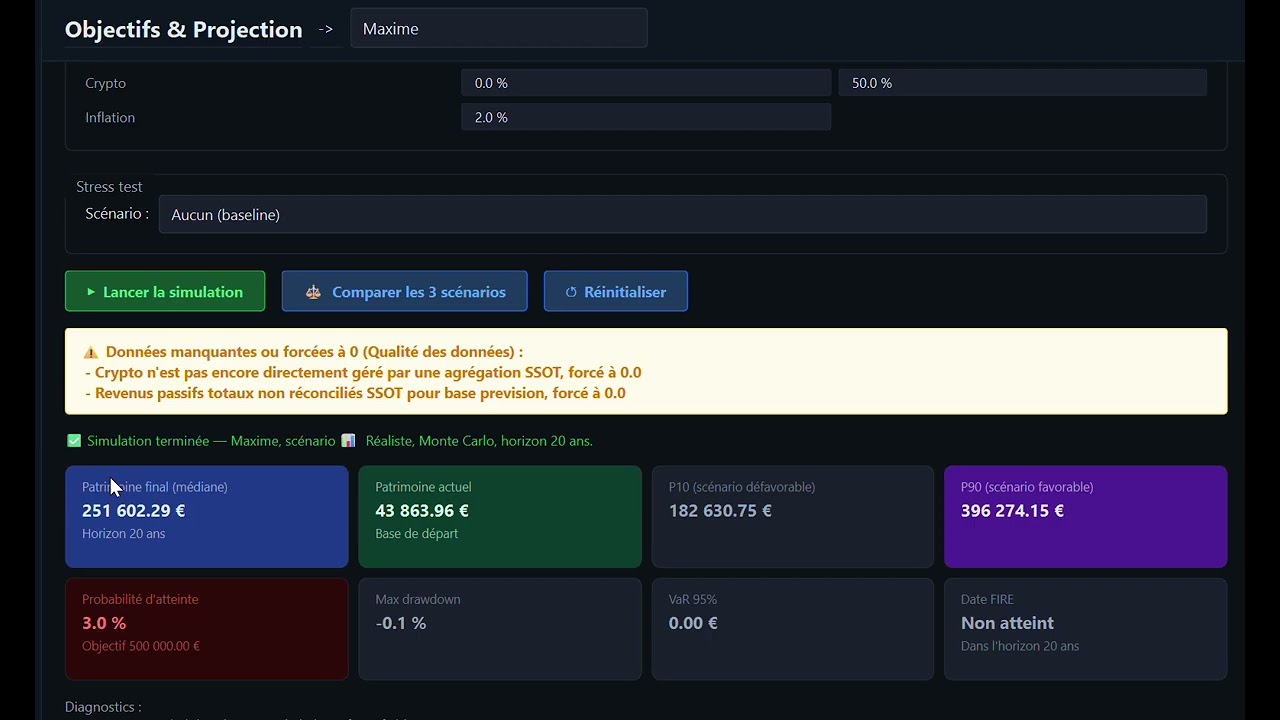Click the Réinitialiser button
Image resolution: width=1280 pixels, height=720 pixels.
615,292
